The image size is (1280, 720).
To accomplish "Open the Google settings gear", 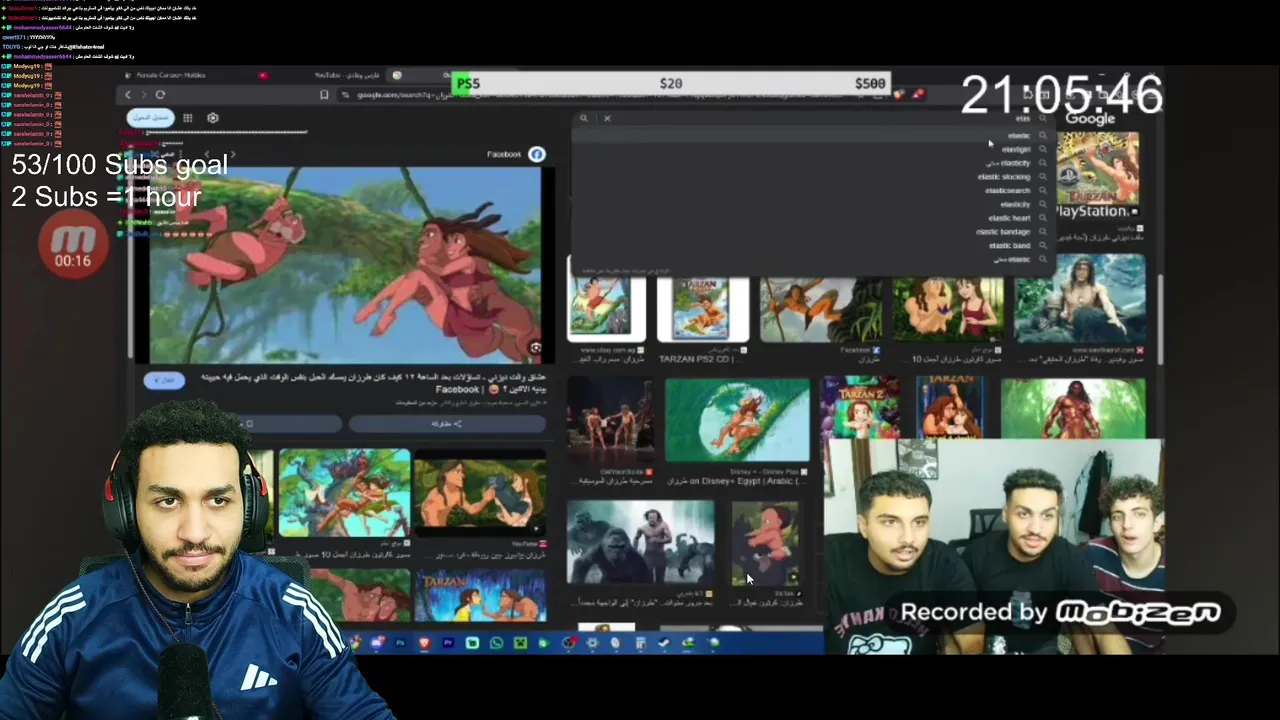I will tap(212, 118).
